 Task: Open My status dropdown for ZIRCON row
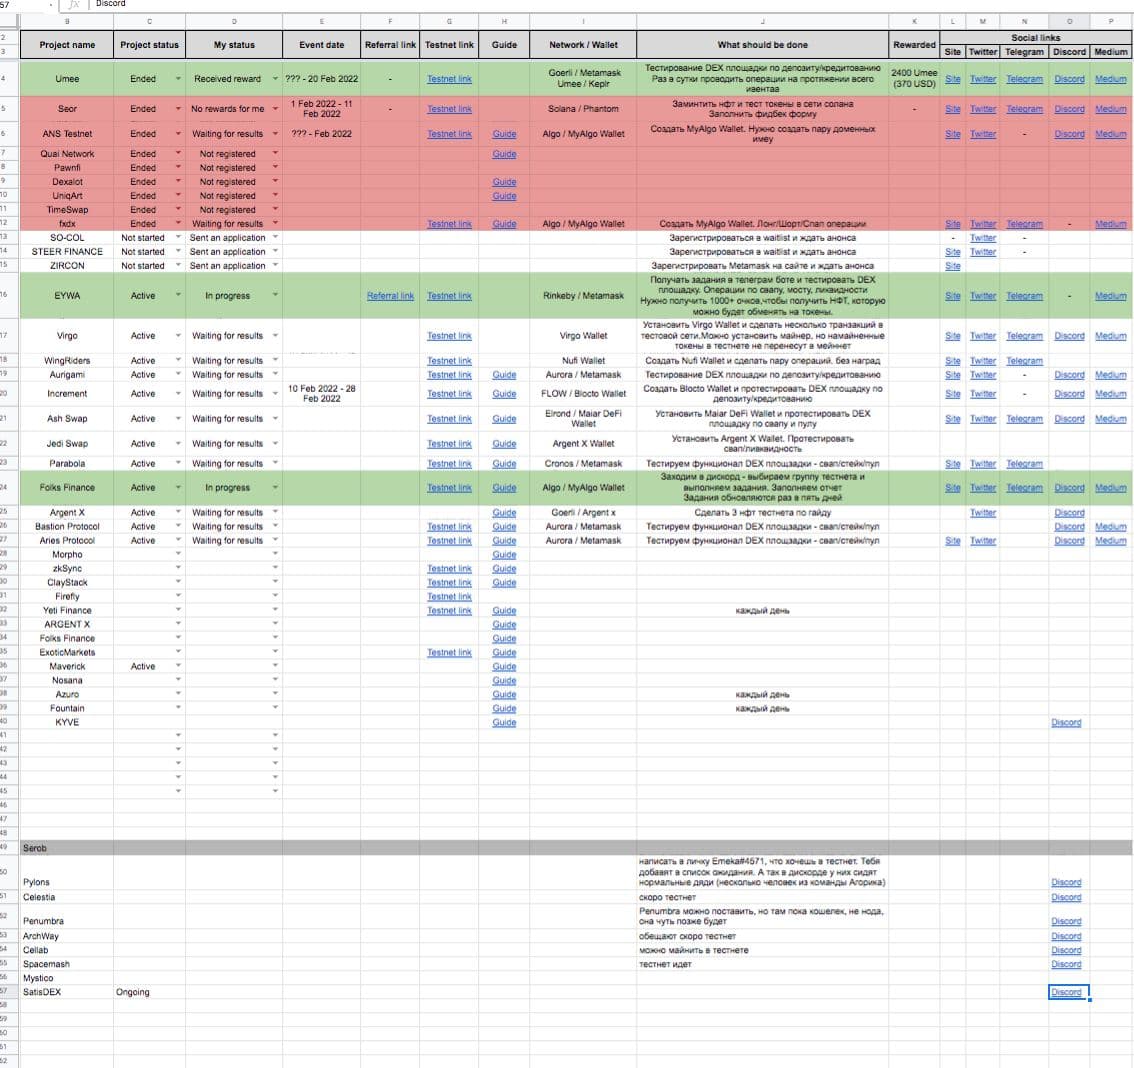click(275, 265)
